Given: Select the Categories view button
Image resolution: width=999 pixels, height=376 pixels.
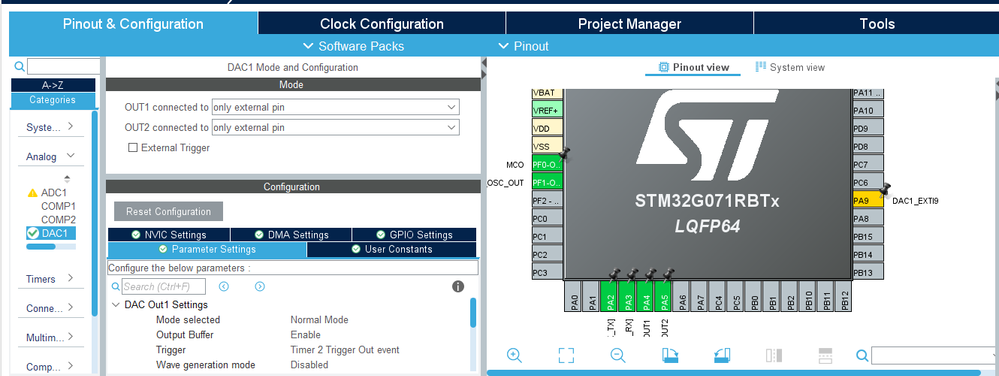Looking at the screenshot, I should coord(53,100).
